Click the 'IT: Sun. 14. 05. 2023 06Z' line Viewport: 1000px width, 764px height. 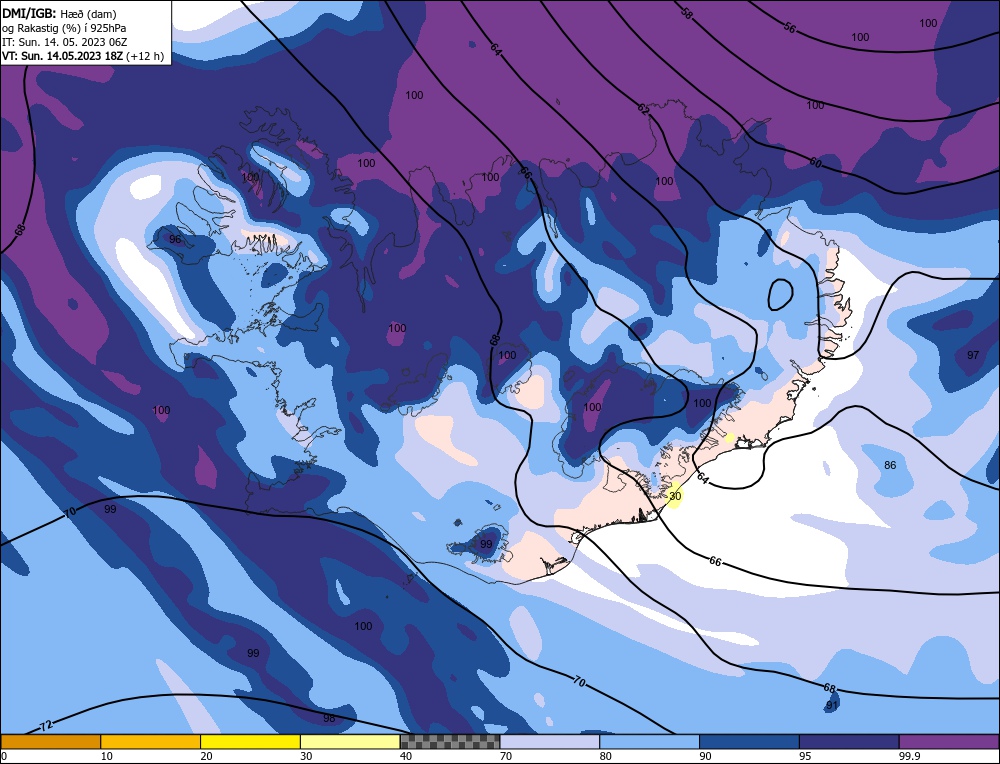tap(64, 42)
